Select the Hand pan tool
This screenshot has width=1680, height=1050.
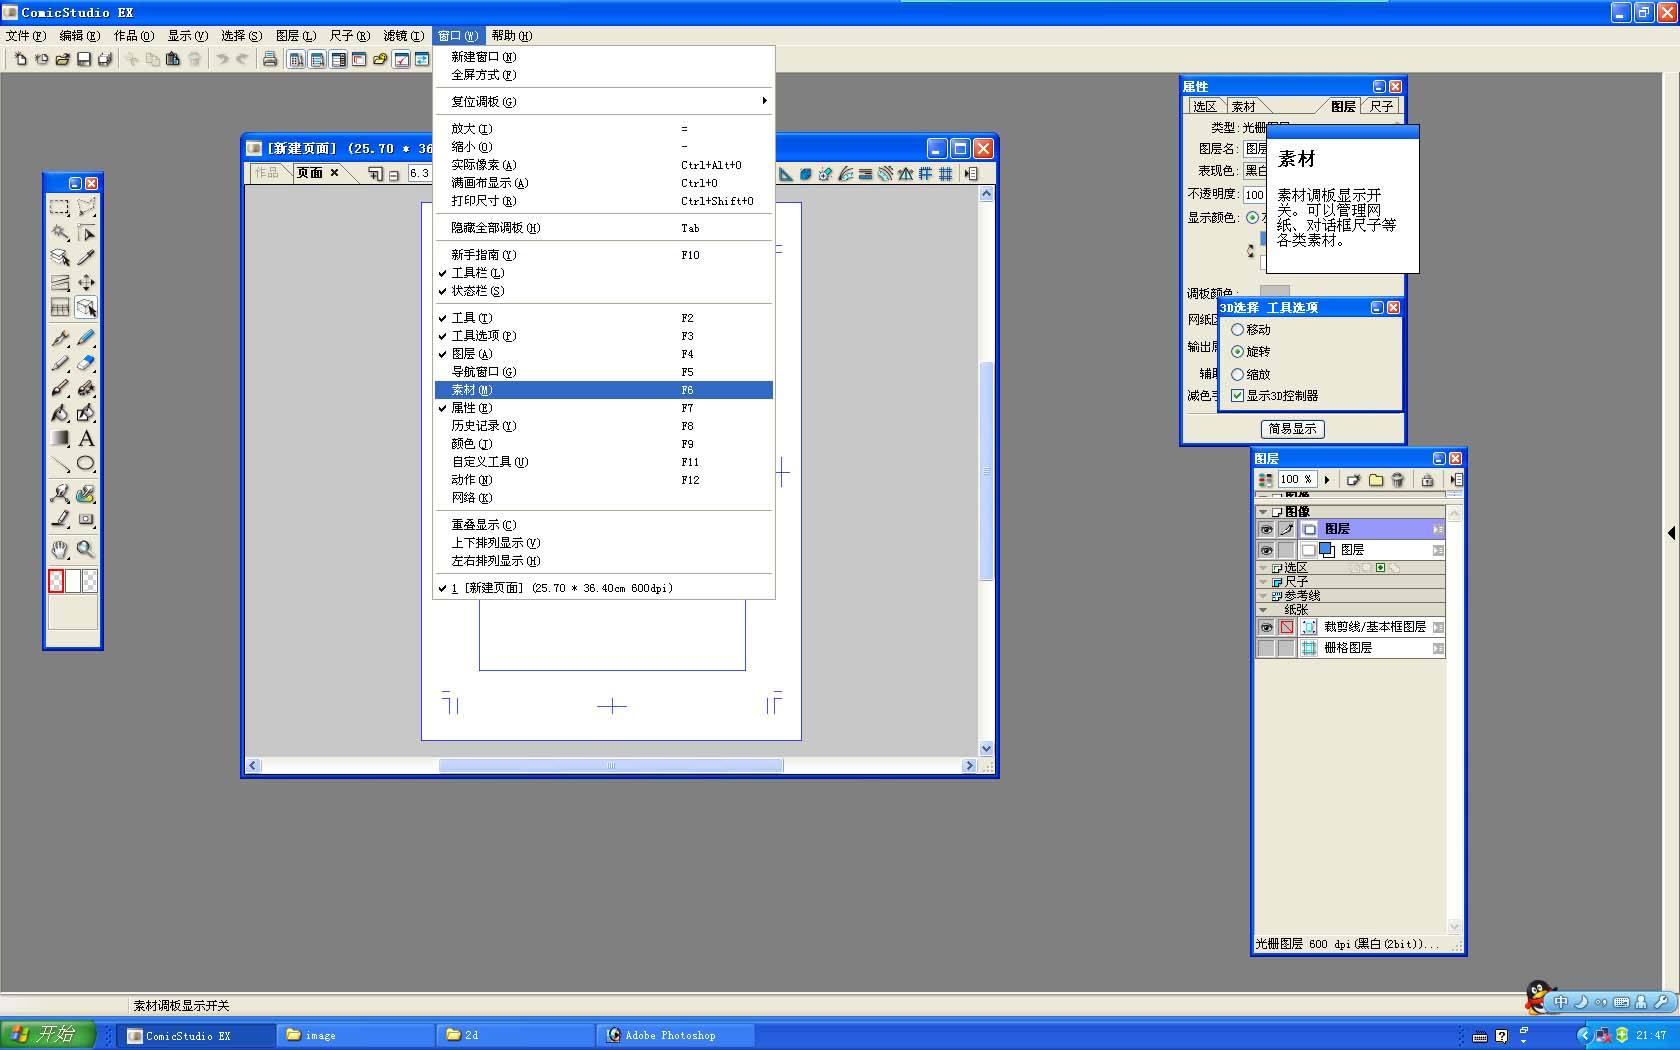click(x=60, y=549)
